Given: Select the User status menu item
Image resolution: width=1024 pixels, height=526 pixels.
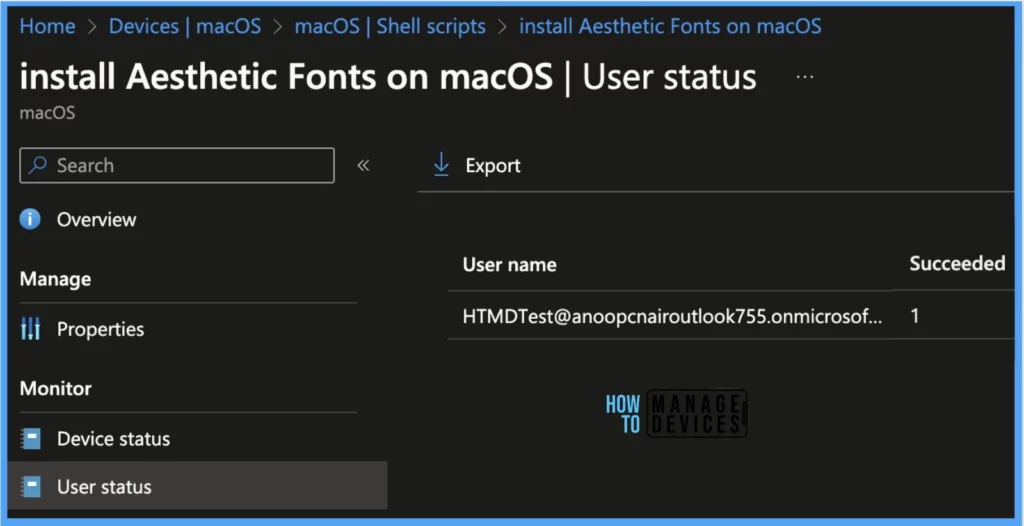Looking at the screenshot, I should 197,485.
